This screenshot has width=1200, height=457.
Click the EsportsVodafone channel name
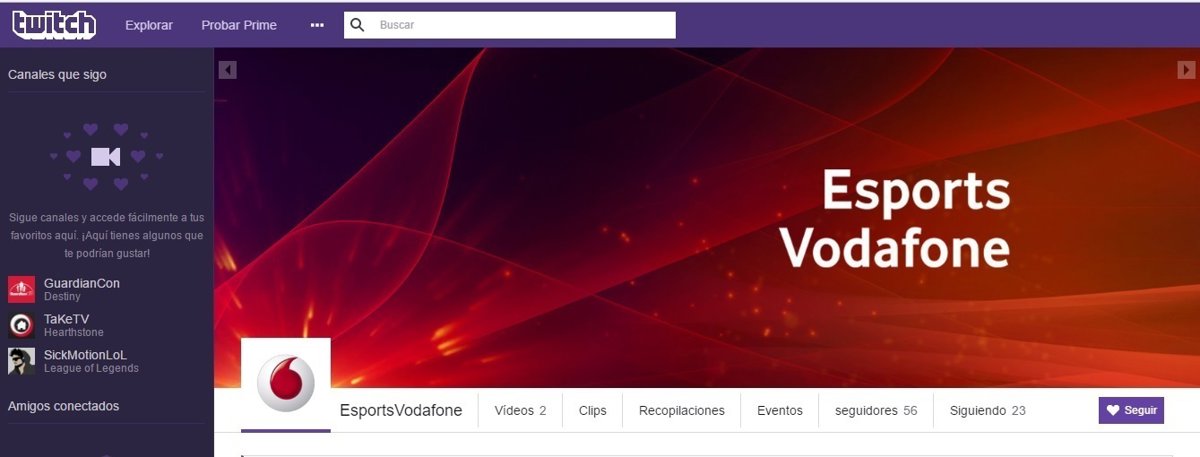pyautogui.click(x=401, y=411)
